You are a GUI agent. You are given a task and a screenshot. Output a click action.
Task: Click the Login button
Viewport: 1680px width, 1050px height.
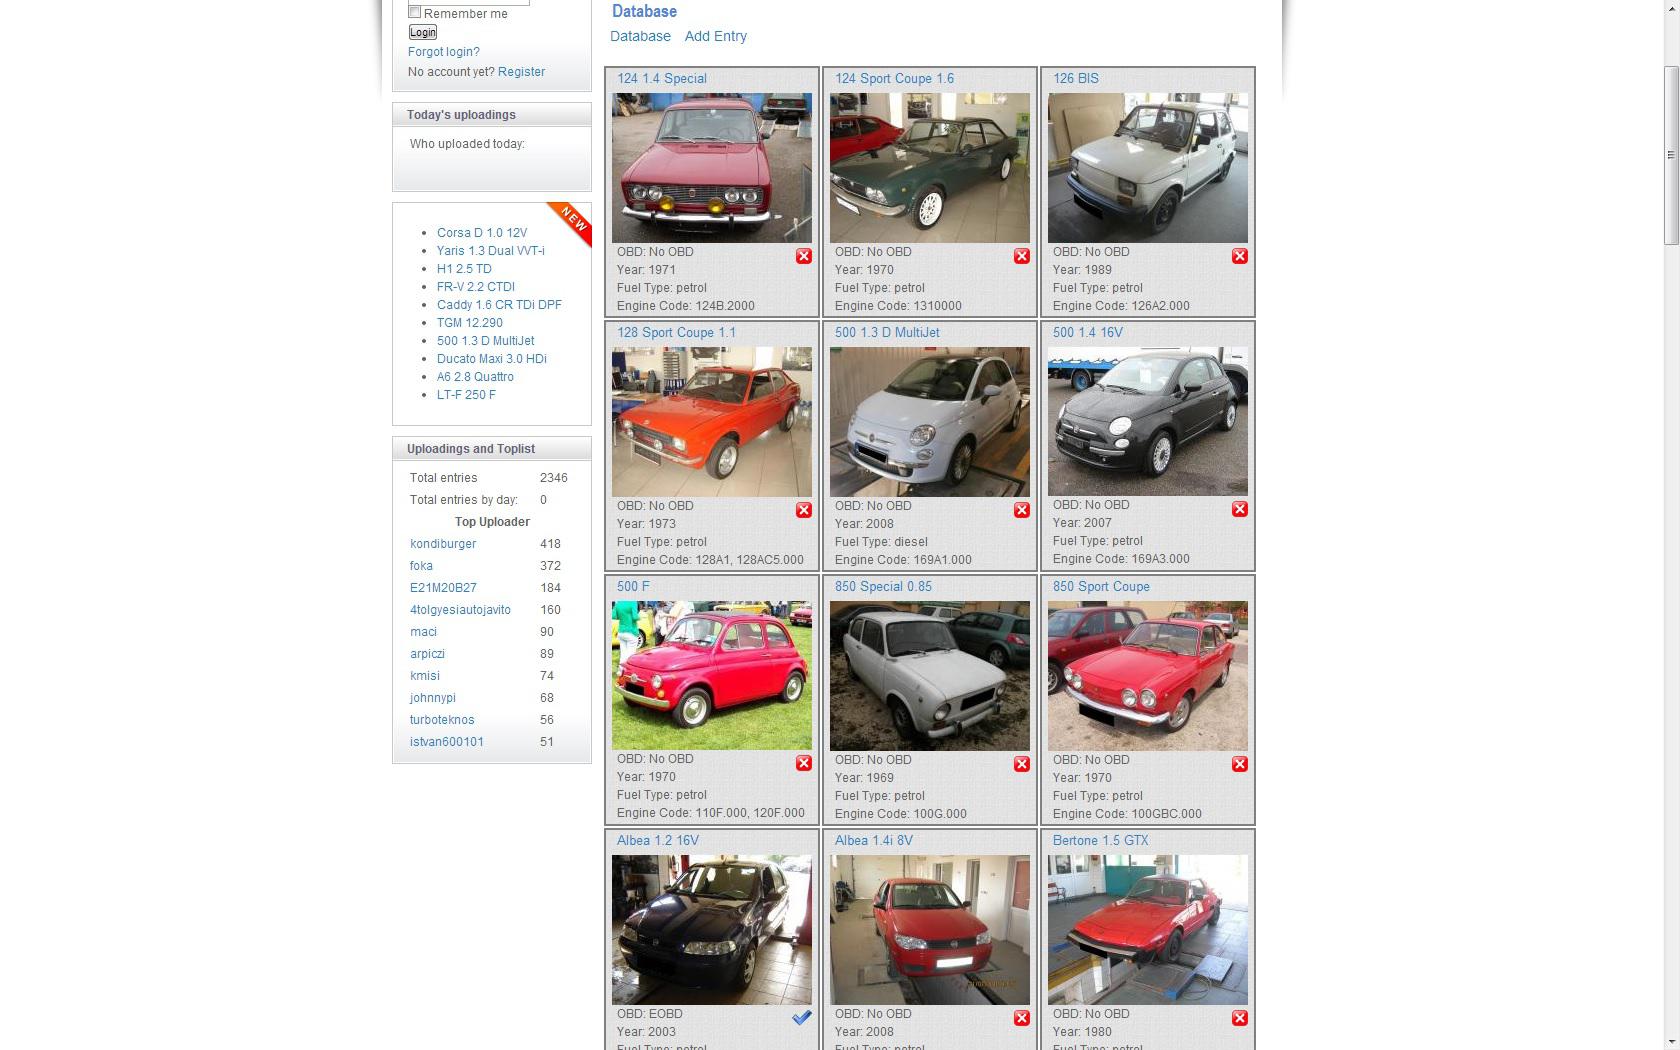click(x=423, y=32)
